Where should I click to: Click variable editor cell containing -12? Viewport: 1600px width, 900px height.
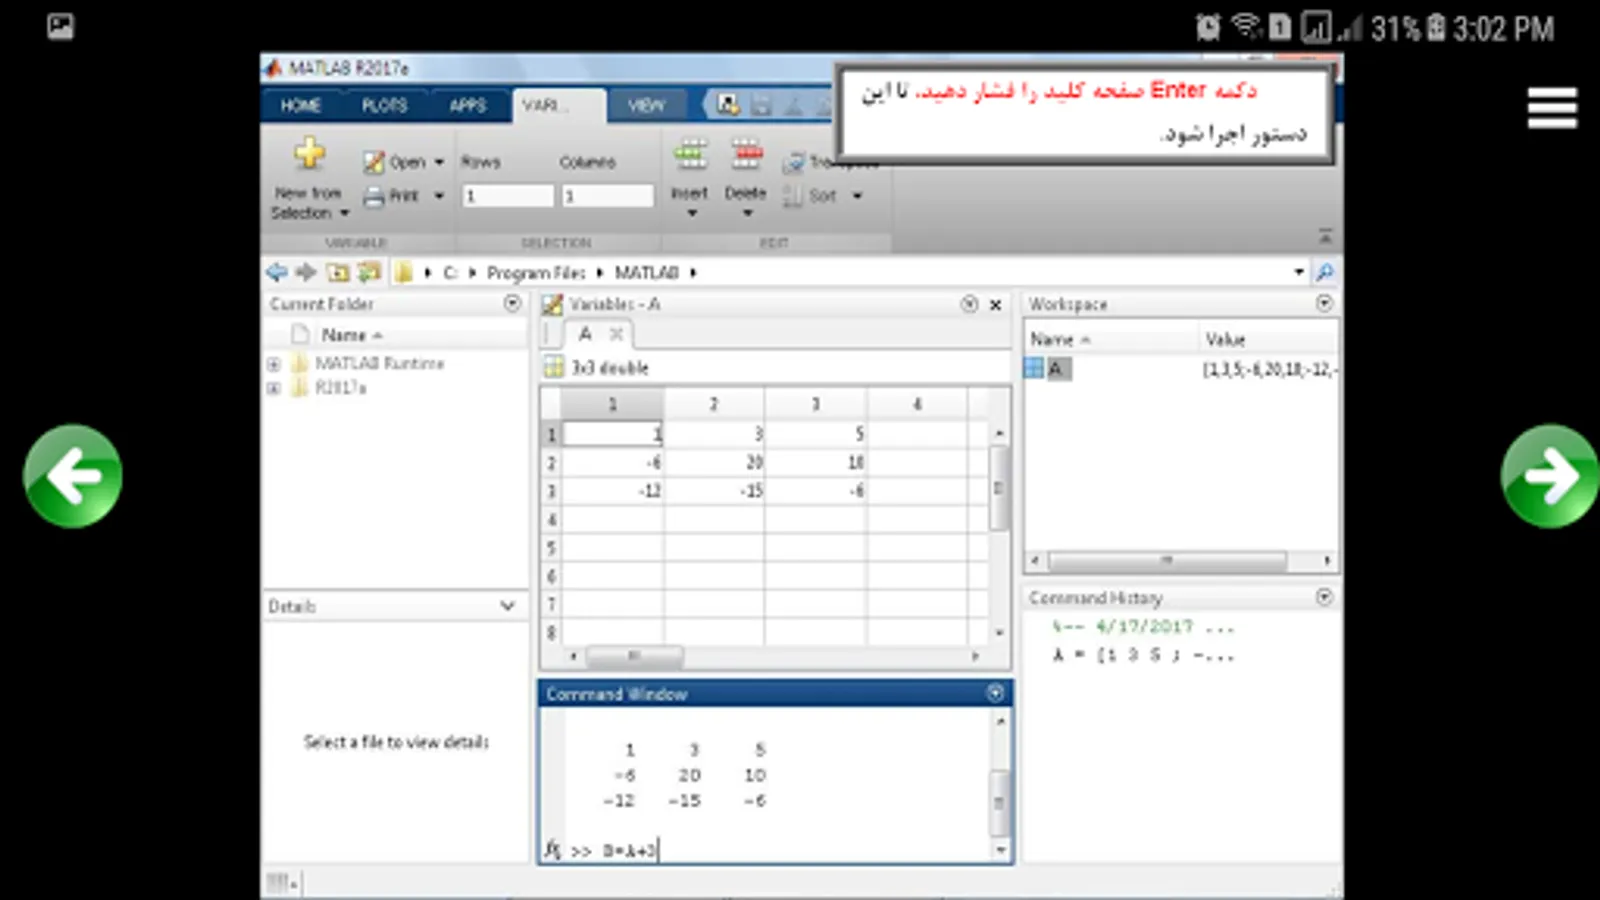click(612, 491)
